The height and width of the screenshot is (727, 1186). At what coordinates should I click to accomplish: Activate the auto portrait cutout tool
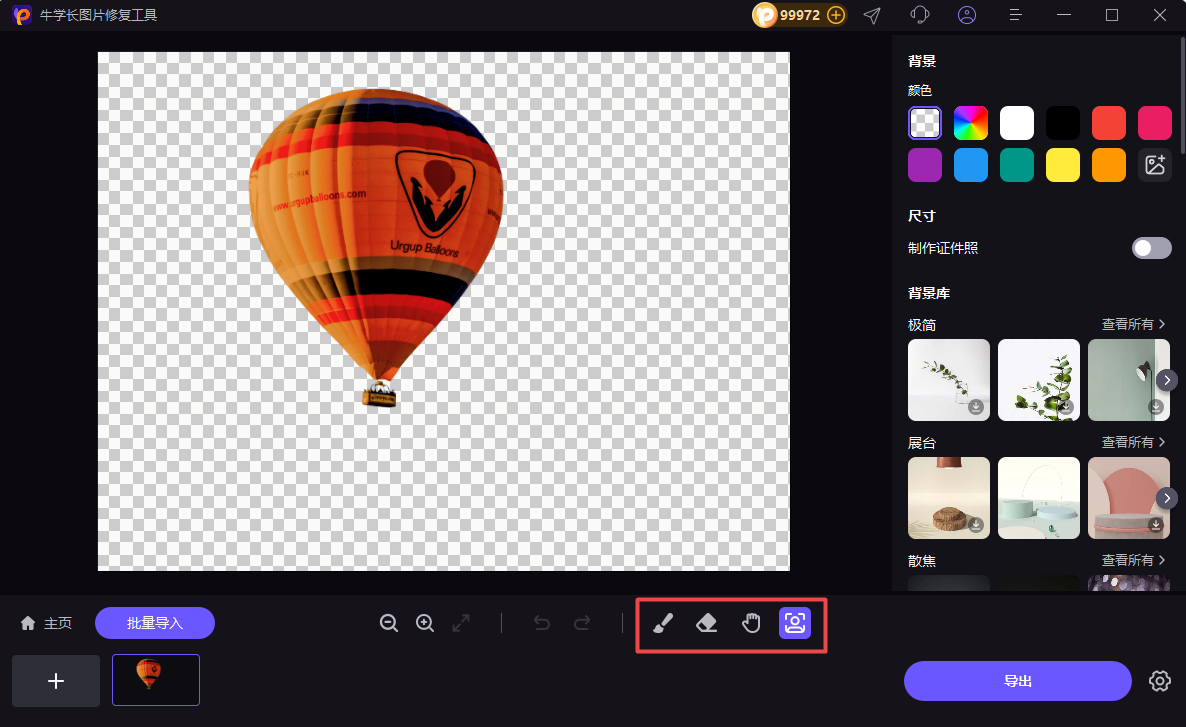coord(795,623)
